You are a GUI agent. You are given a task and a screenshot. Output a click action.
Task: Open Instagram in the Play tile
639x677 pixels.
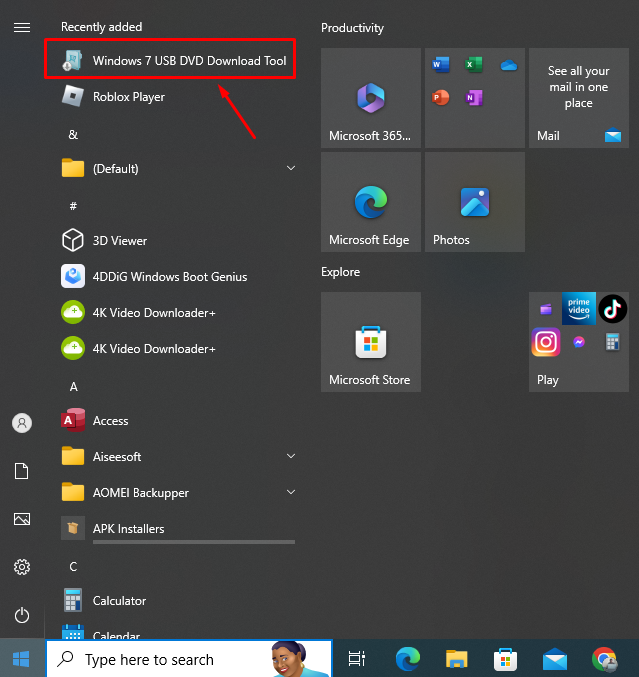546,342
